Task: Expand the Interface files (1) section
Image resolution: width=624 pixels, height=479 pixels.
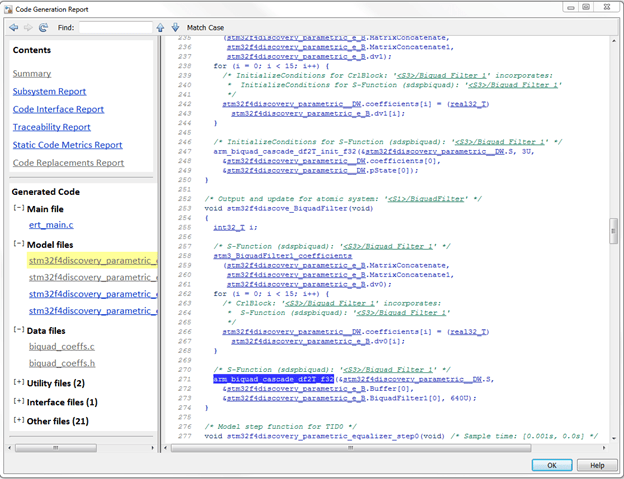Action: coord(19,401)
